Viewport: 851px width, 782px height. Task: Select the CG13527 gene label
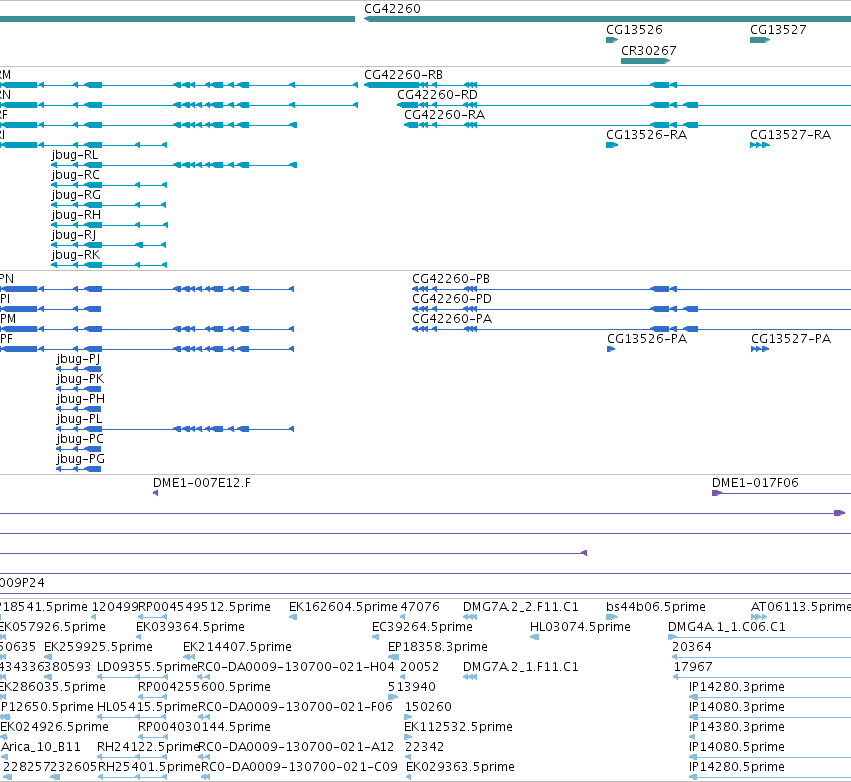point(778,30)
